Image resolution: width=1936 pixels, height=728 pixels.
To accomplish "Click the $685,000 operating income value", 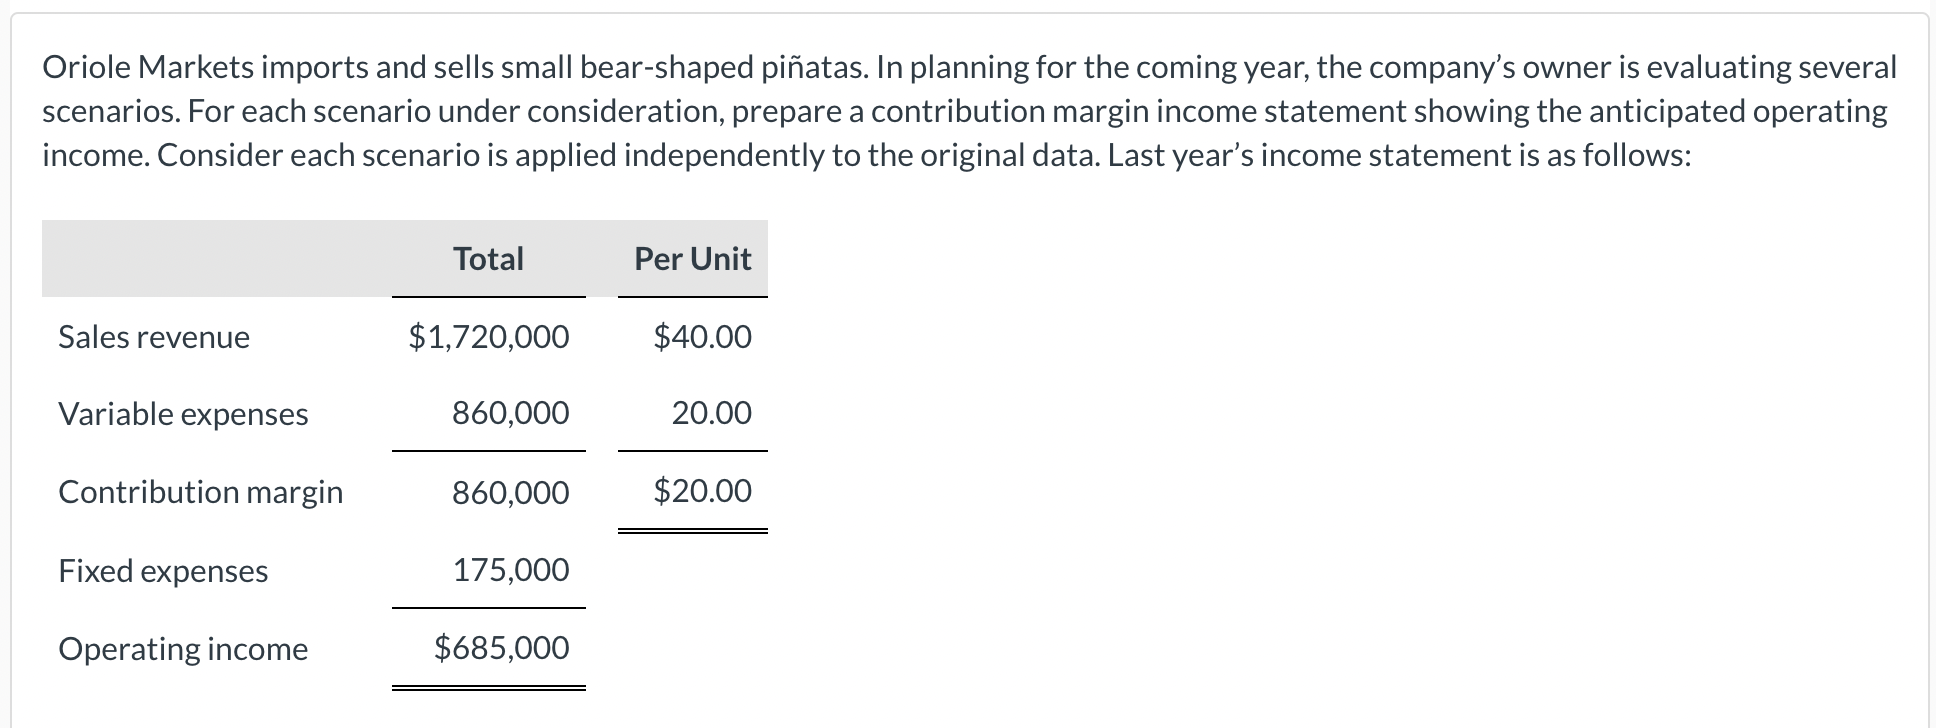I will [x=501, y=648].
